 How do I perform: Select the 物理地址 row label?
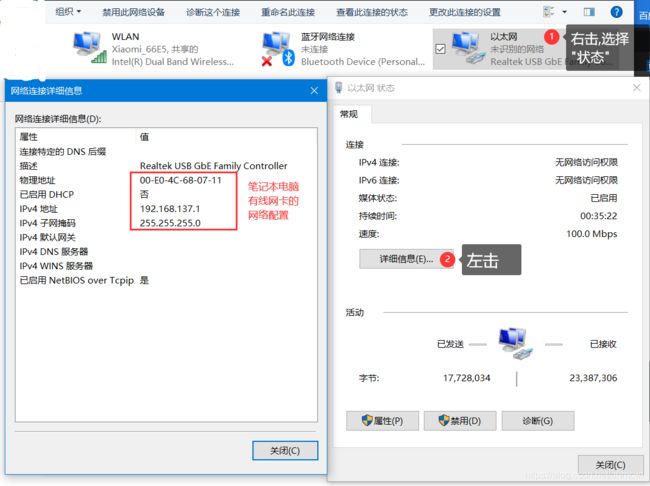click(37, 180)
